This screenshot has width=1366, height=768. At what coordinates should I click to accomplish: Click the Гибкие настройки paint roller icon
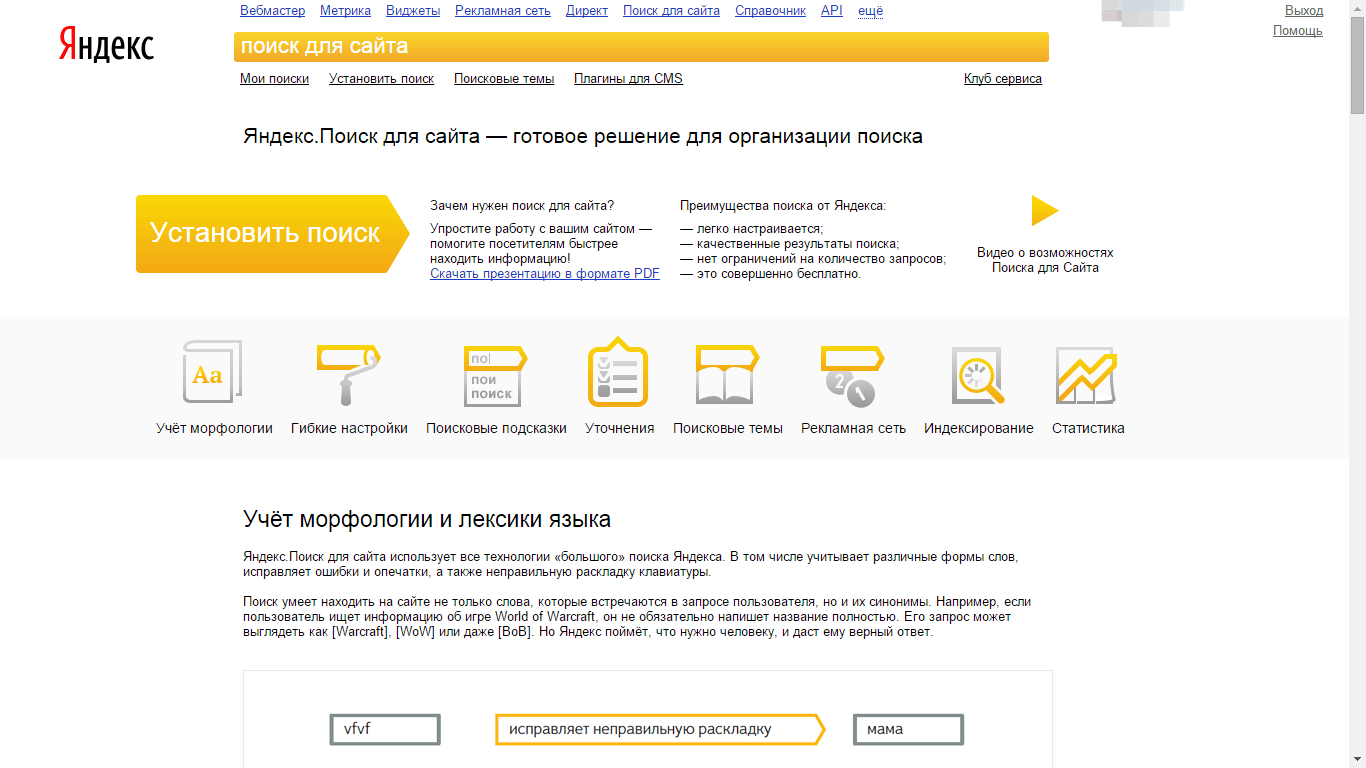(349, 374)
